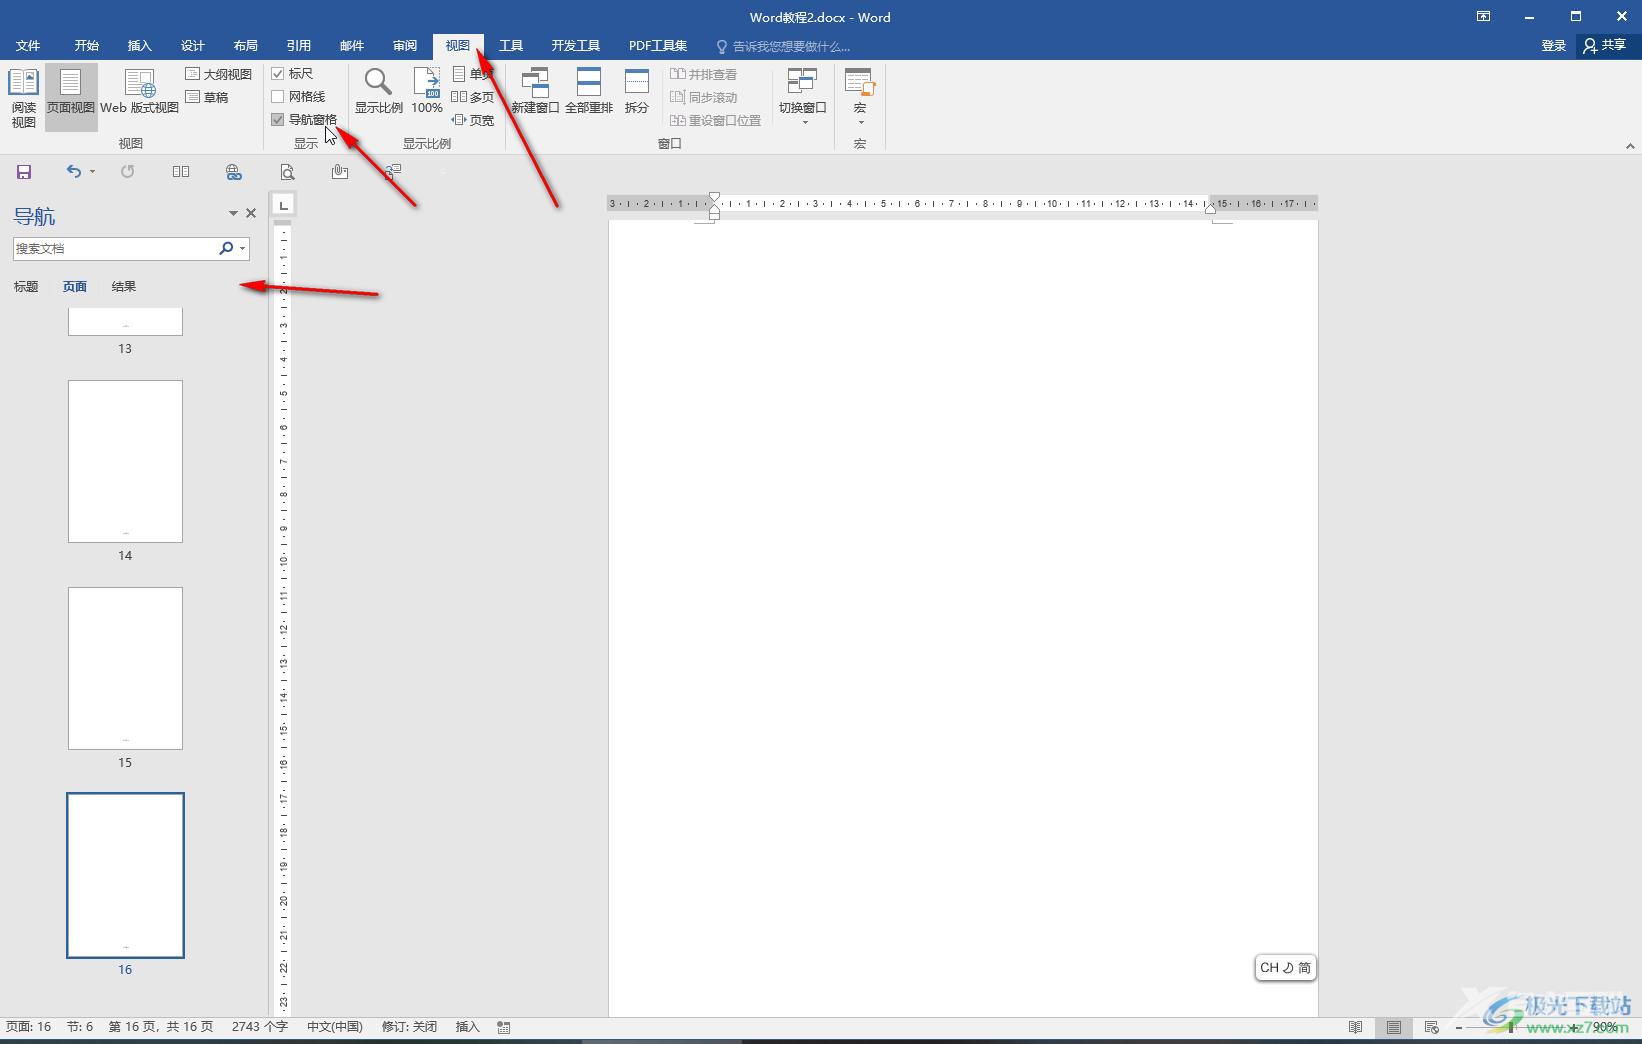Uncheck Navigation Pane (导航窗格) checkbox

pyautogui.click(x=278, y=120)
